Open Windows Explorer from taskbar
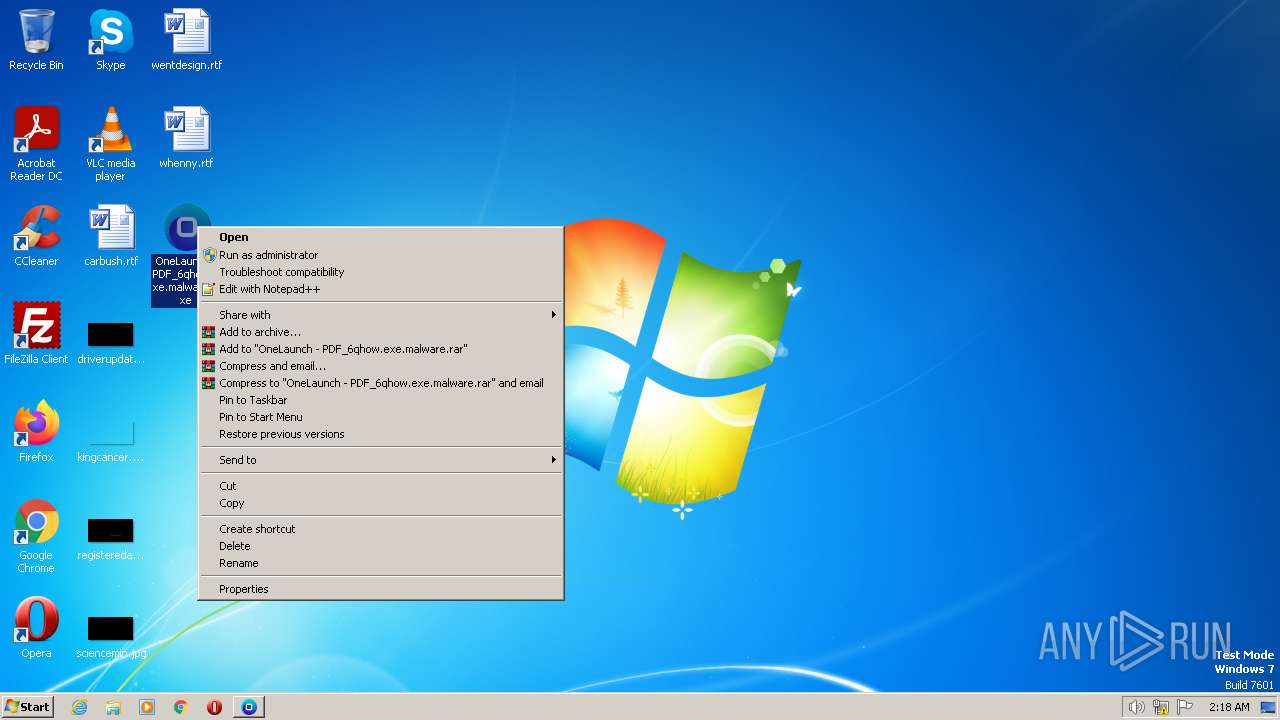 click(113, 707)
